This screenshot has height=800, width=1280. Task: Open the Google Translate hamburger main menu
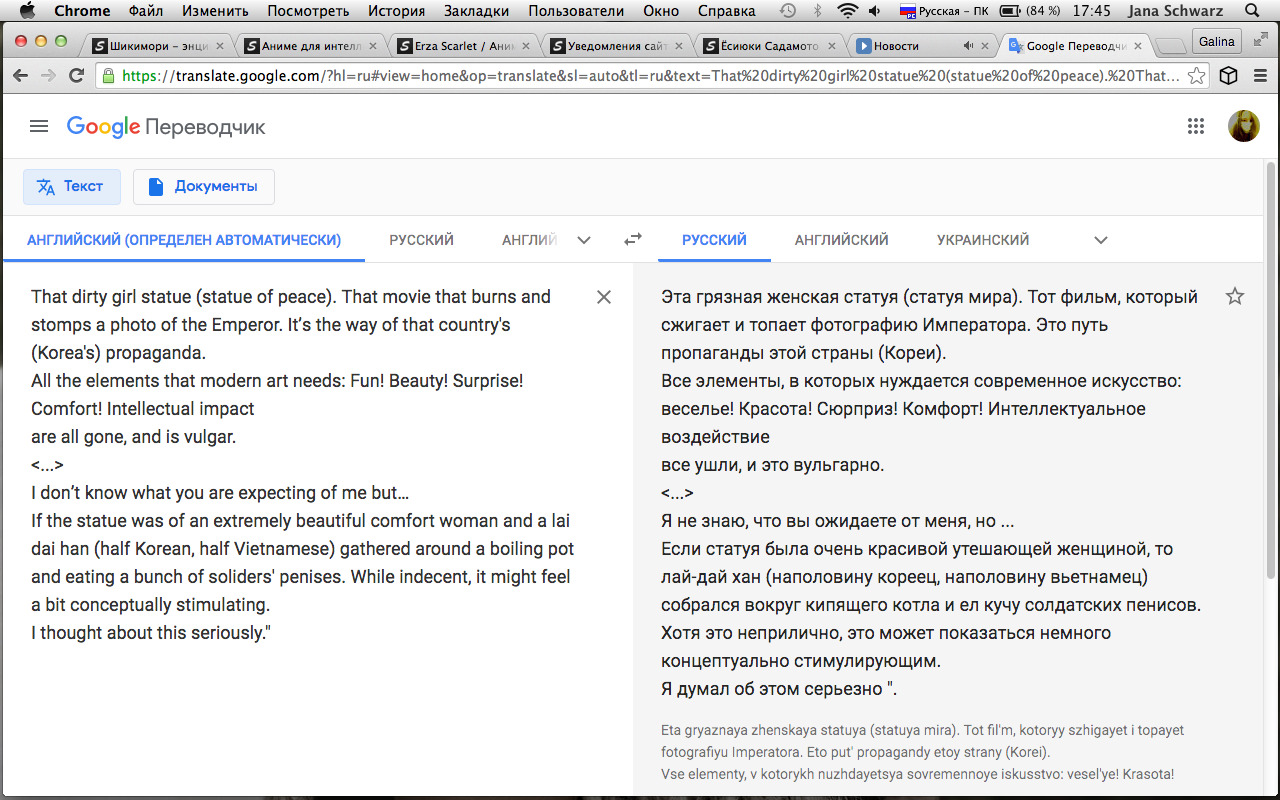pyautogui.click(x=39, y=126)
